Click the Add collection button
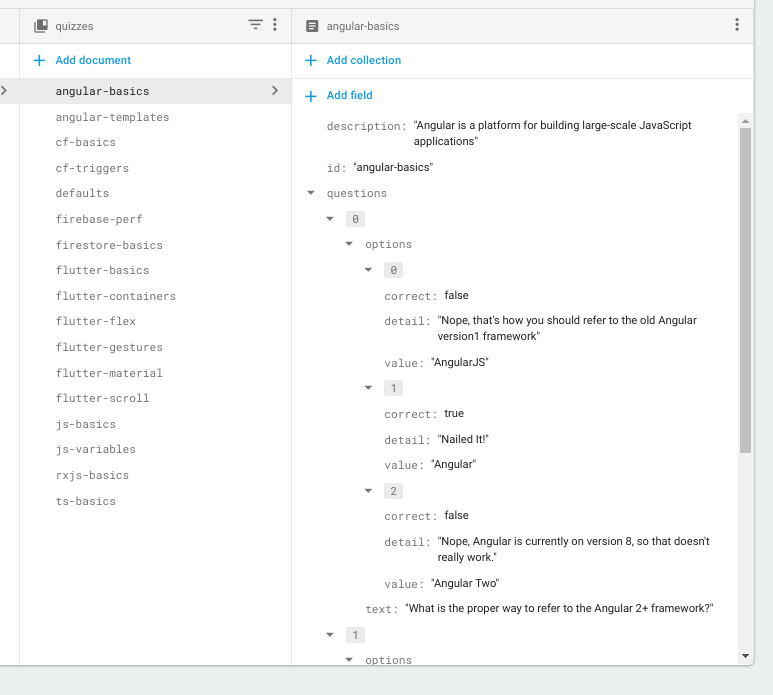Image resolution: width=773 pixels, height=695 pixels. tap(363, 60)
